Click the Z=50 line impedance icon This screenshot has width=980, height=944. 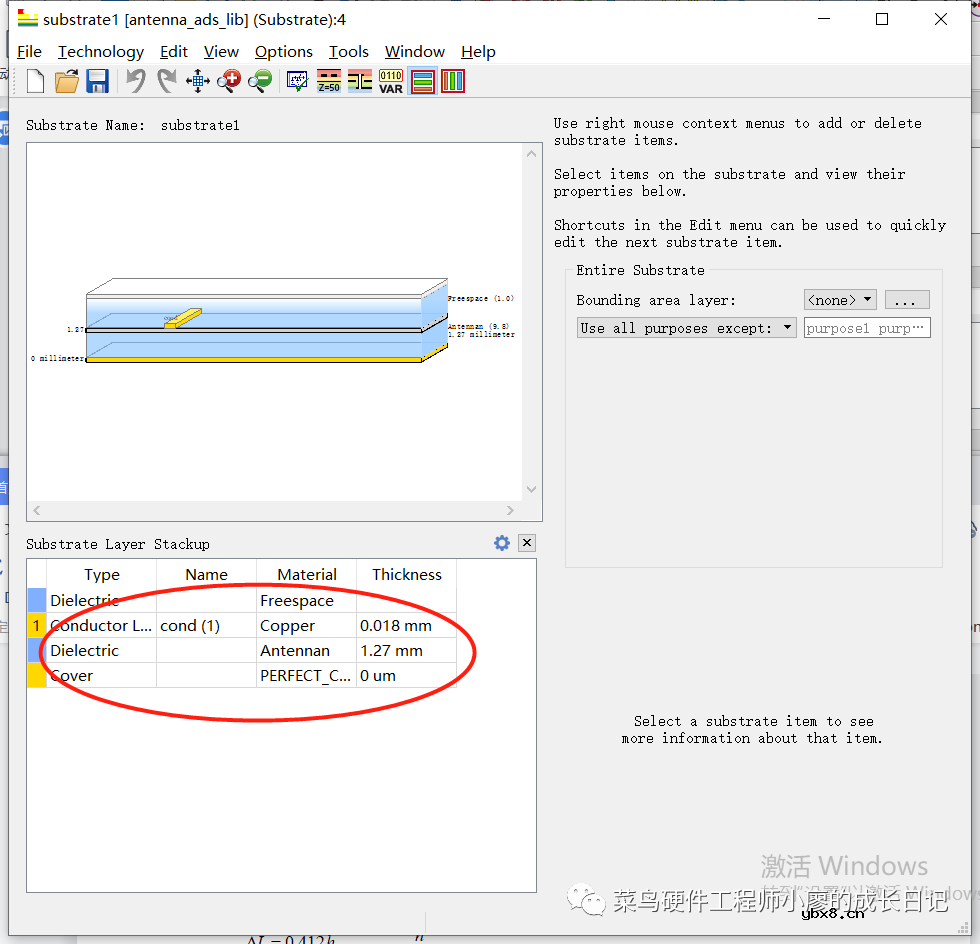click(329, 82)
